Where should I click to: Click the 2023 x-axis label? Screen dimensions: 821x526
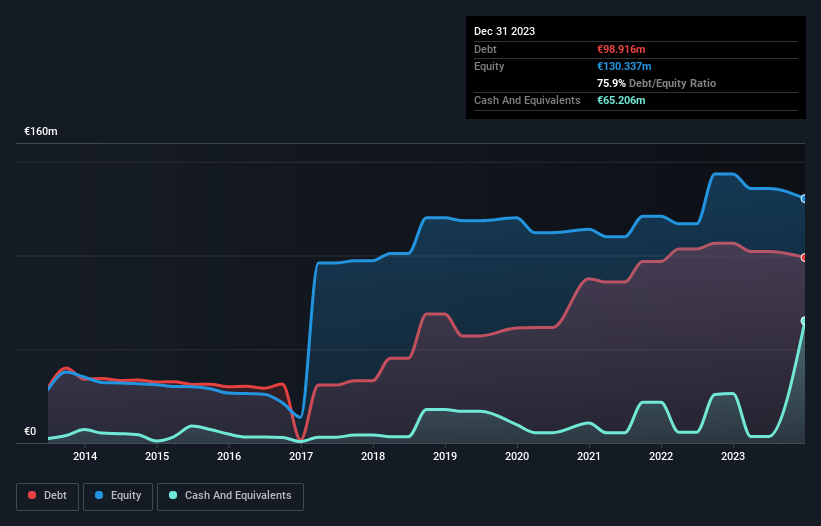[733, 456]
